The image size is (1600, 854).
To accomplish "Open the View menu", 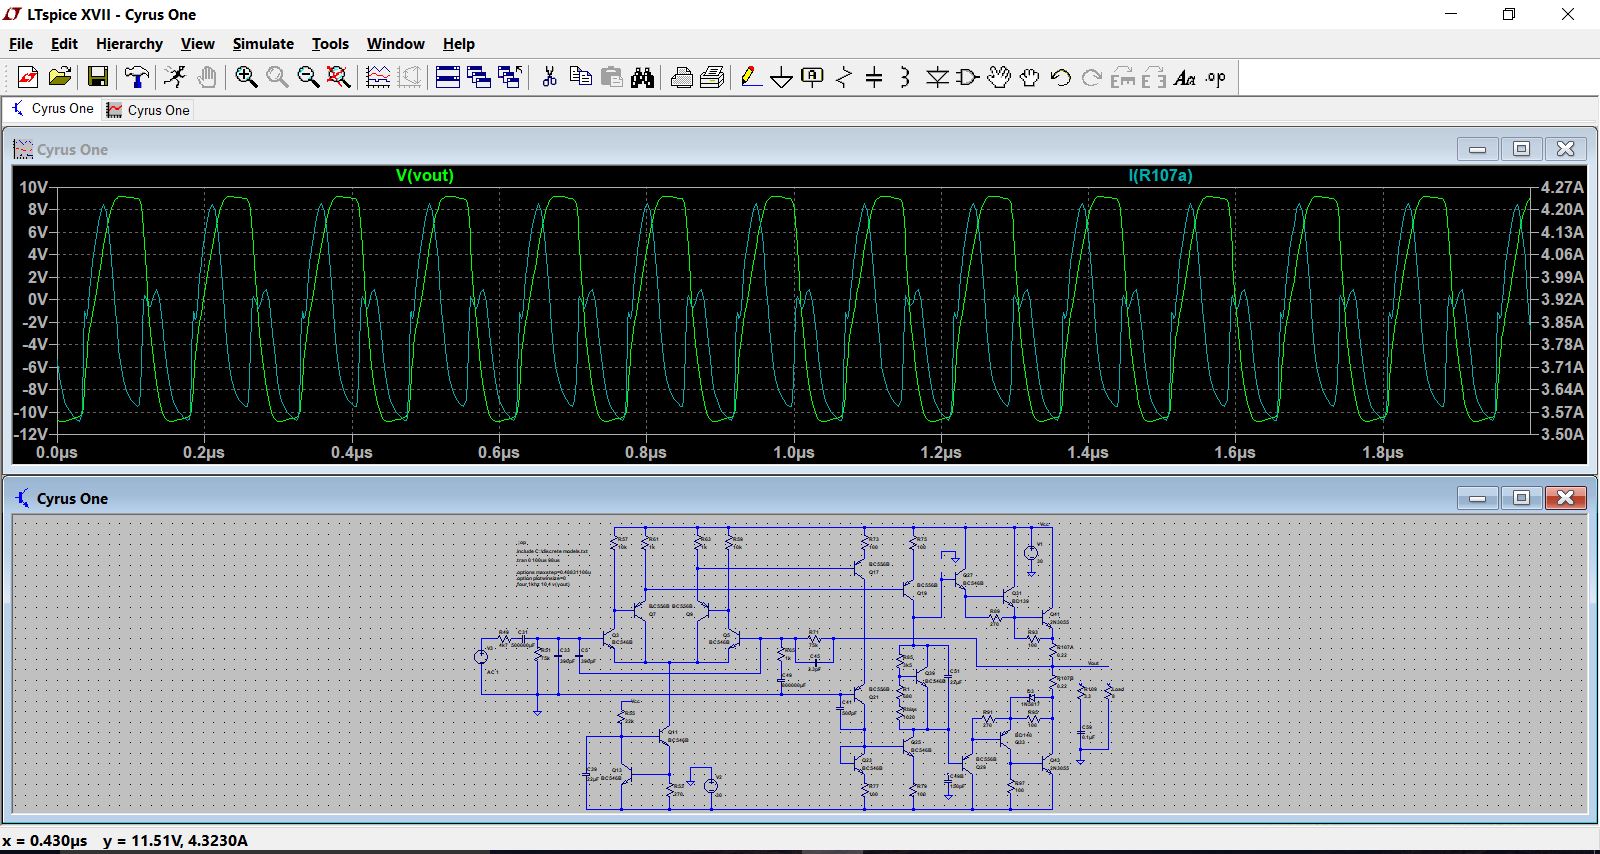I will 197,44.
